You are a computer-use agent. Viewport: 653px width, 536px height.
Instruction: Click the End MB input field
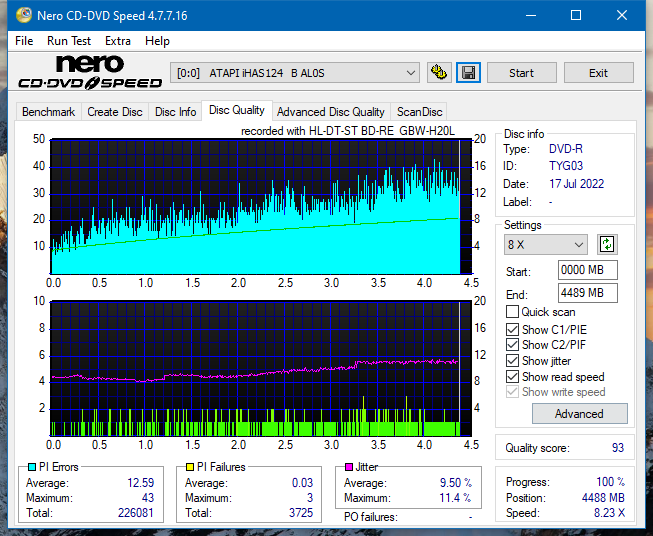587,293
